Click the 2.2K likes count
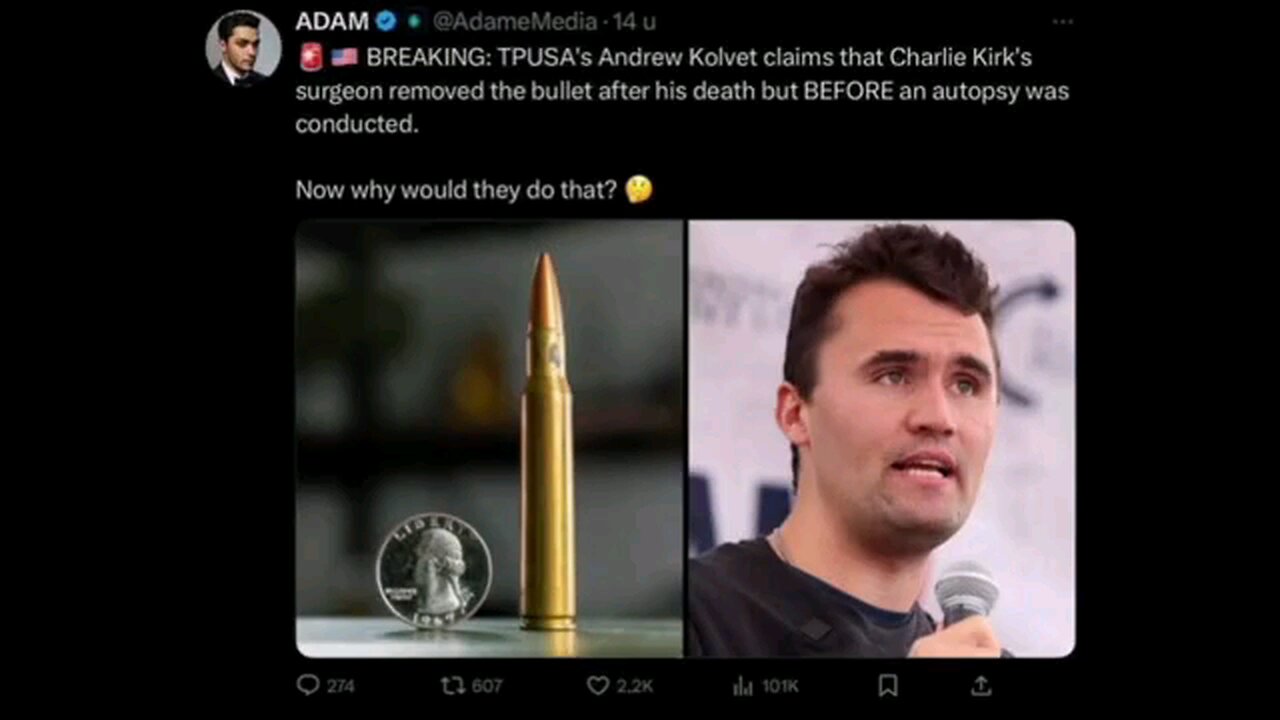The height and width of the screenshot is (720, 1280). coord(635,686)
